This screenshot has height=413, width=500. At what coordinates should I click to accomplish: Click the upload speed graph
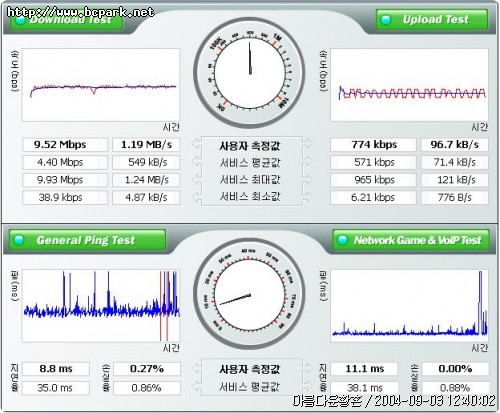tap(409, 85)
